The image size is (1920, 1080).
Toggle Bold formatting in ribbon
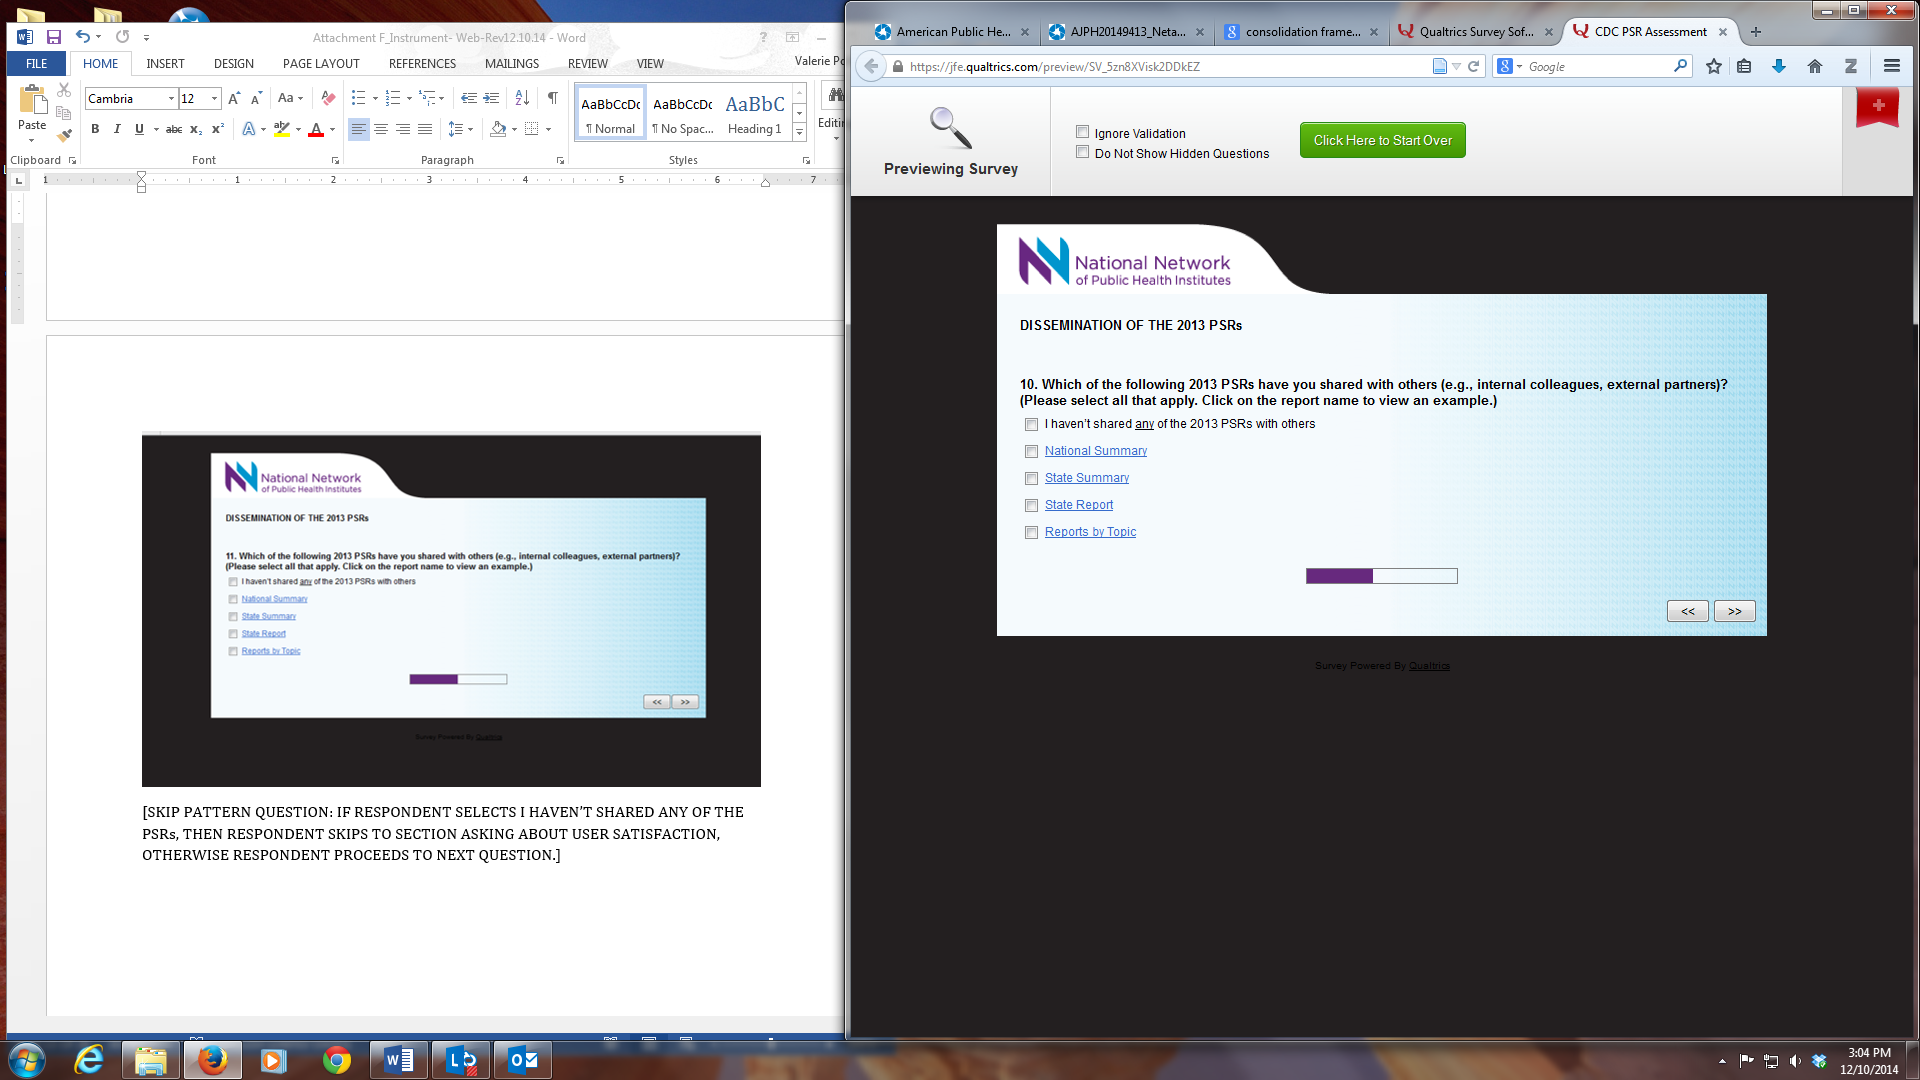coord(95,129)
